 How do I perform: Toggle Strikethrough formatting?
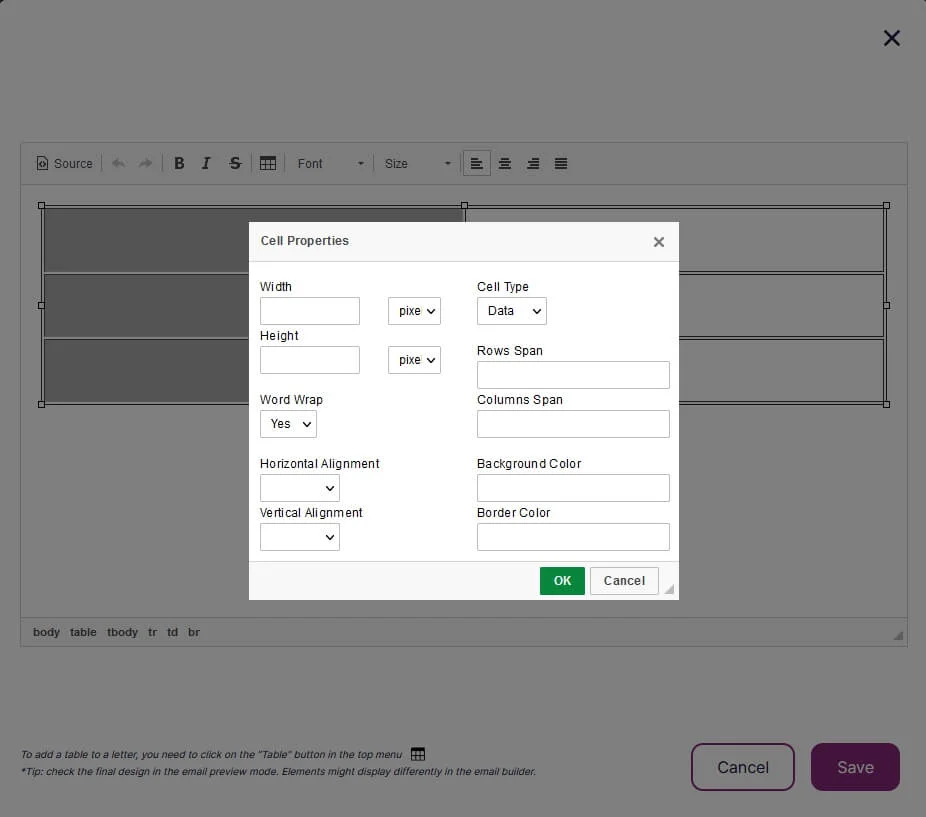point(235,164)
